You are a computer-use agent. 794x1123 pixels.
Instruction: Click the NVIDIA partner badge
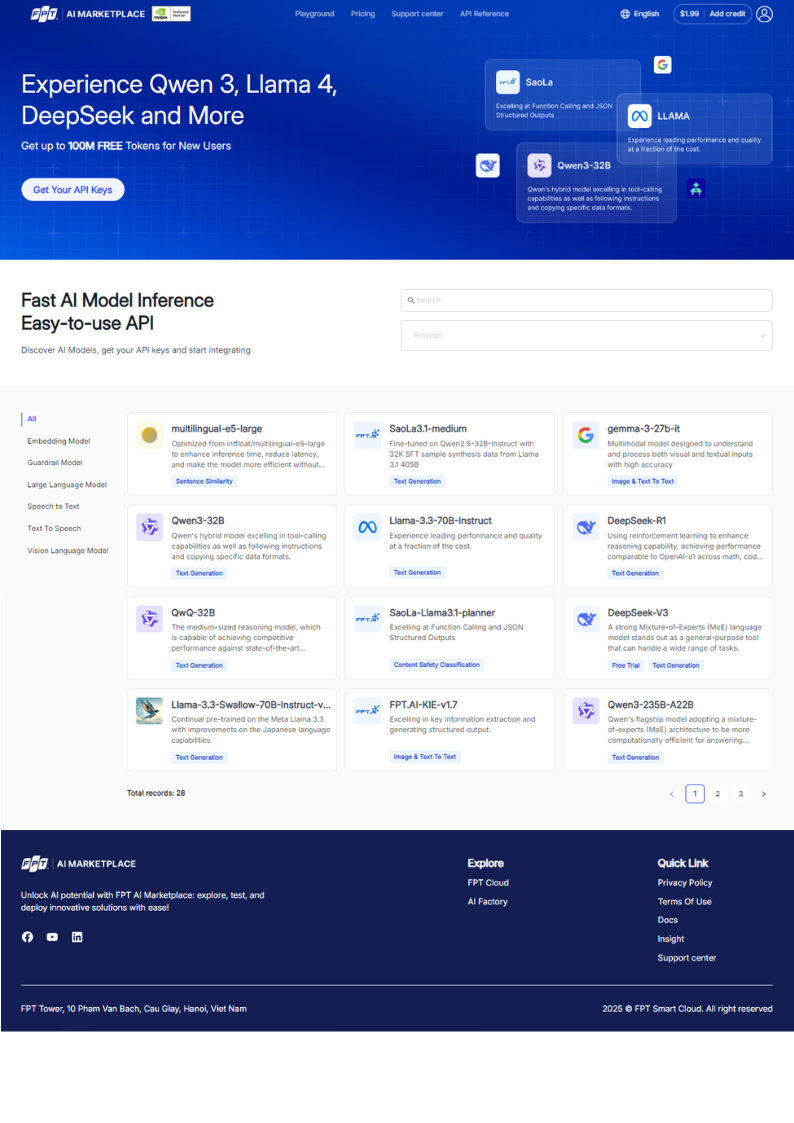(171, 14)
